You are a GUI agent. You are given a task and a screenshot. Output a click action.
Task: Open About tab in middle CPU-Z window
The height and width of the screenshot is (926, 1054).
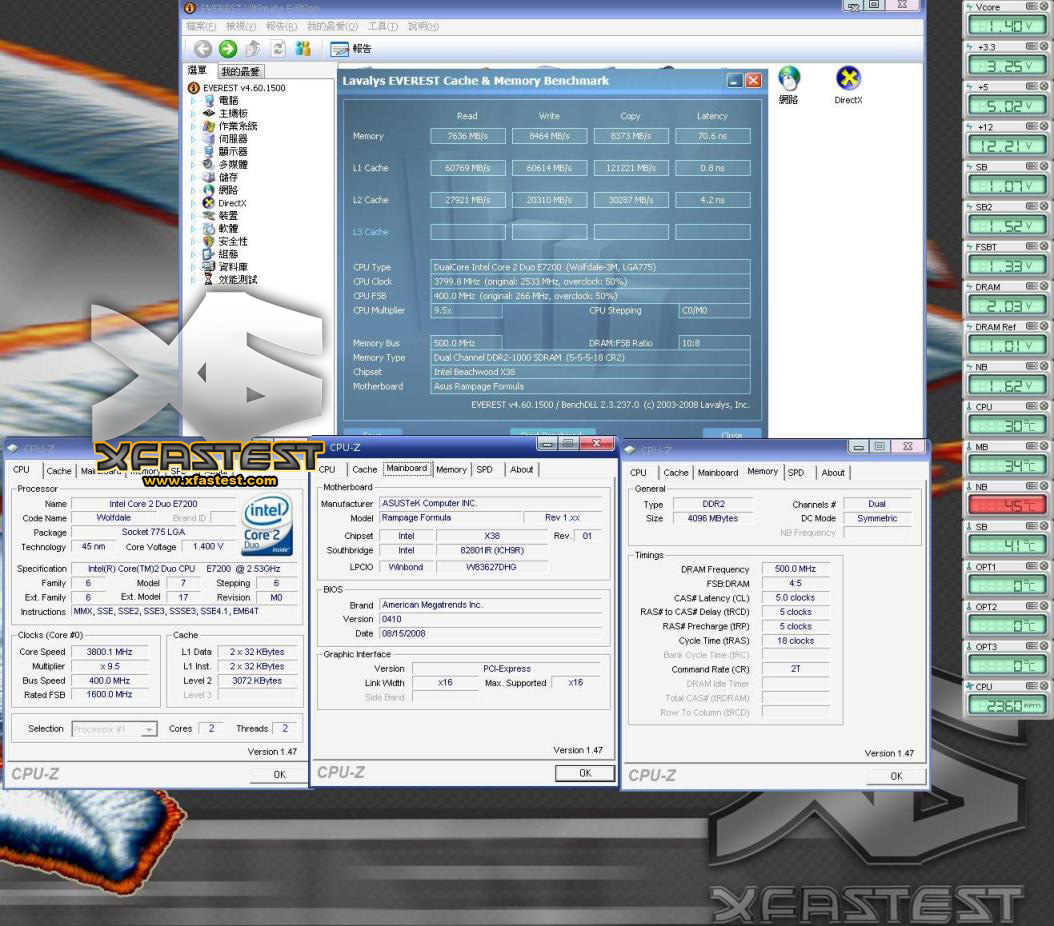pyautogui.click(x=522, y=470)
